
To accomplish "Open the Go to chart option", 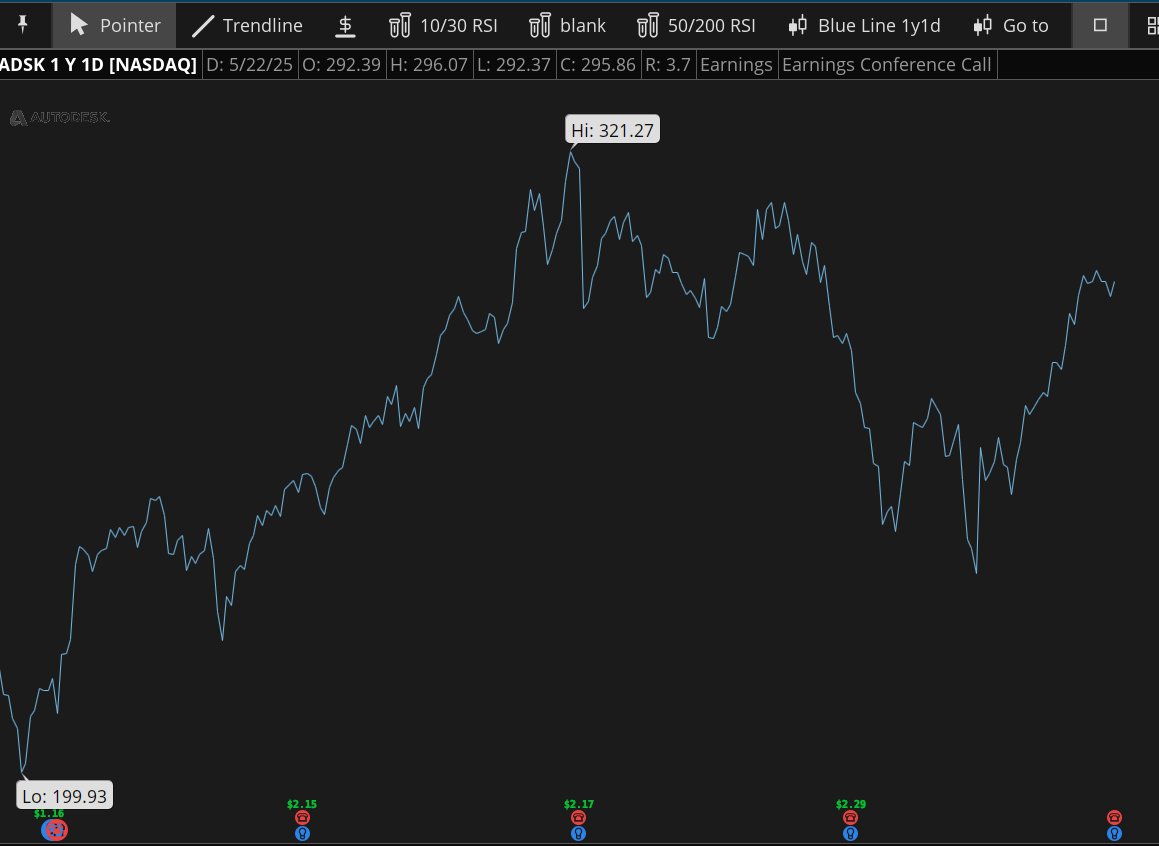I will [1011, 25].
